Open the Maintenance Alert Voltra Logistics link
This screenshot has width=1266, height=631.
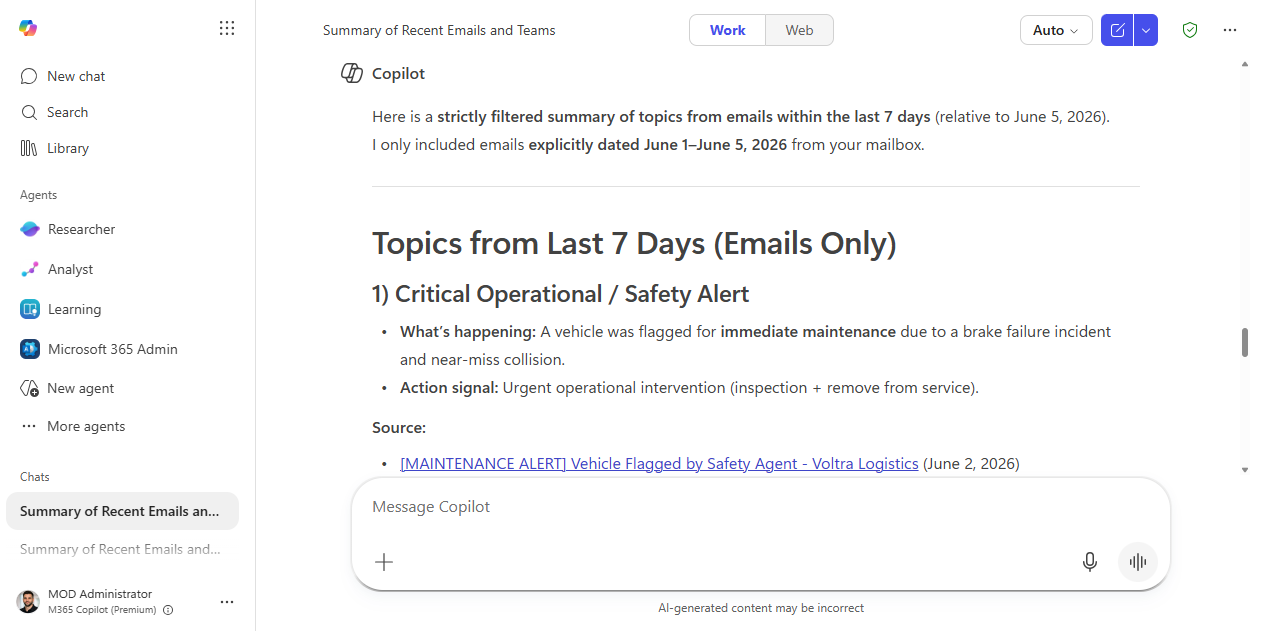[659, 464]
